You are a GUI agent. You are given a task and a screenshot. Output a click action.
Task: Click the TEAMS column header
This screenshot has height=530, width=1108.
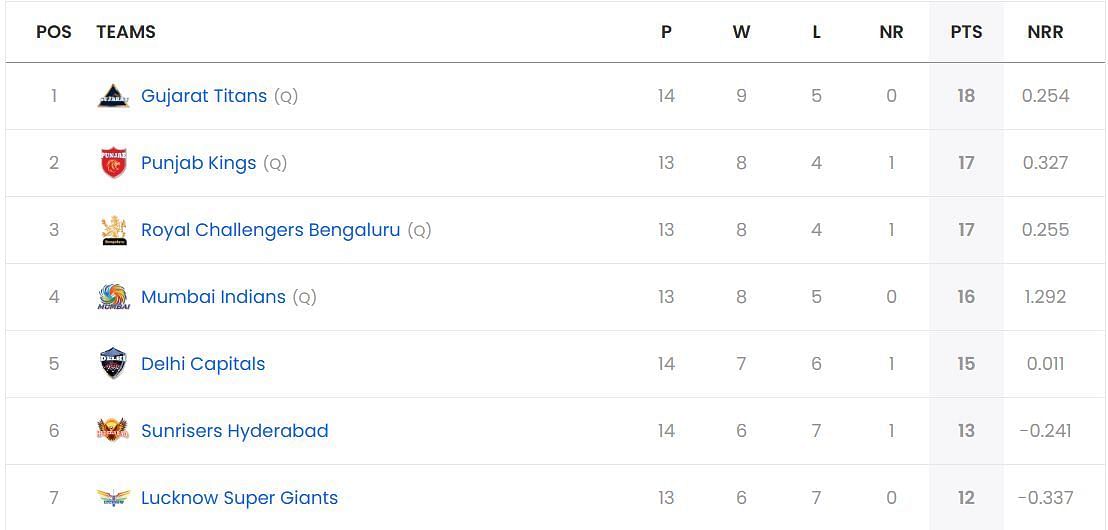point(126,32)
